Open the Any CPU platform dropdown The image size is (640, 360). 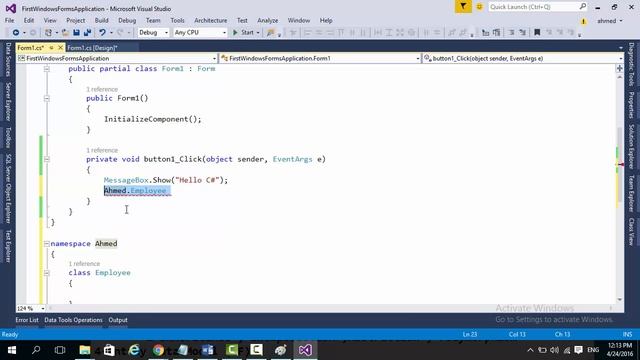point(200,33)
